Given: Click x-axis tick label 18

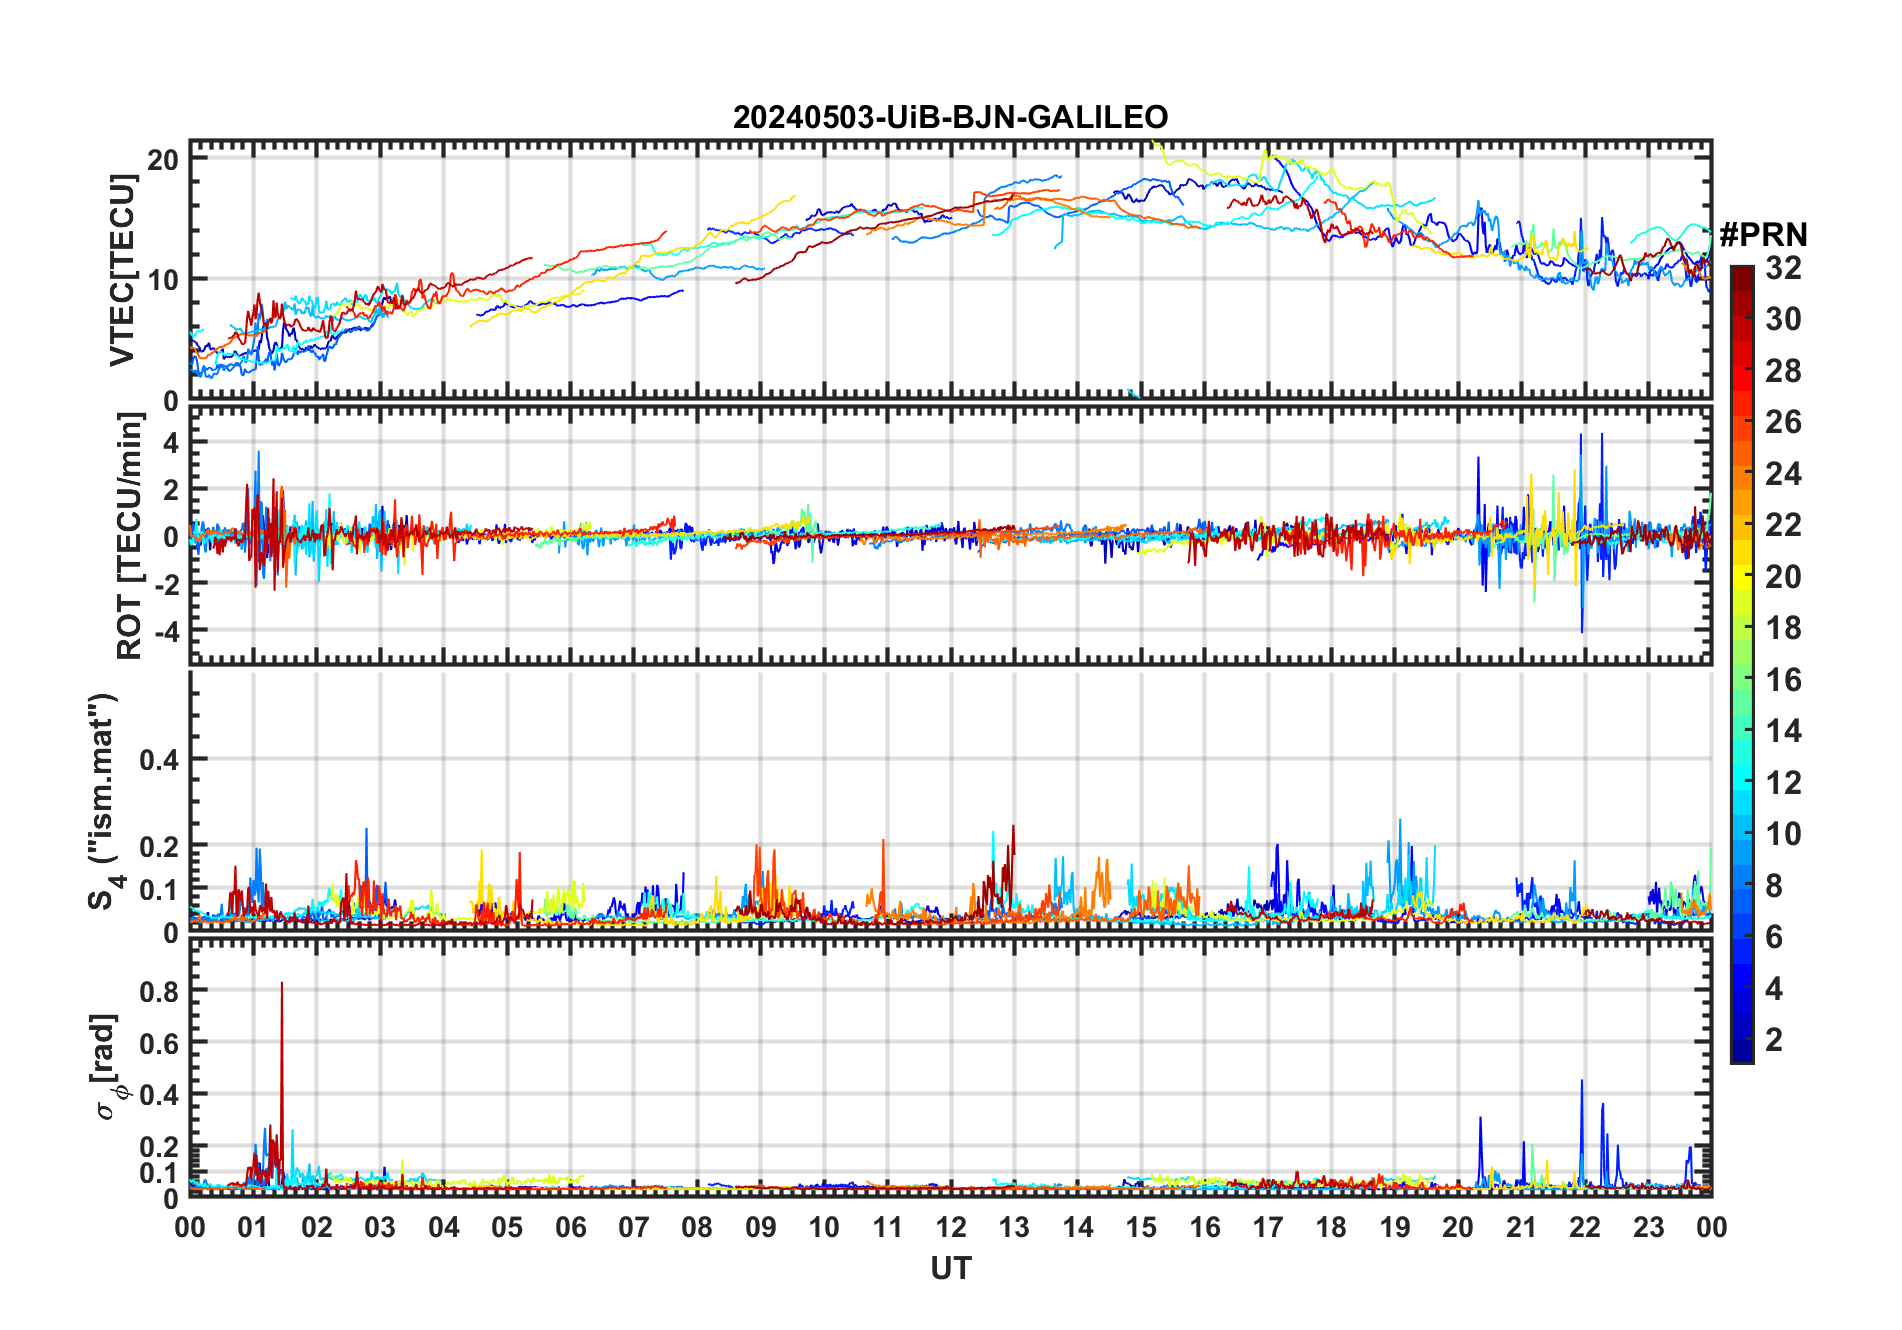Looking at the screenshot, I should click(1331, 1227).
